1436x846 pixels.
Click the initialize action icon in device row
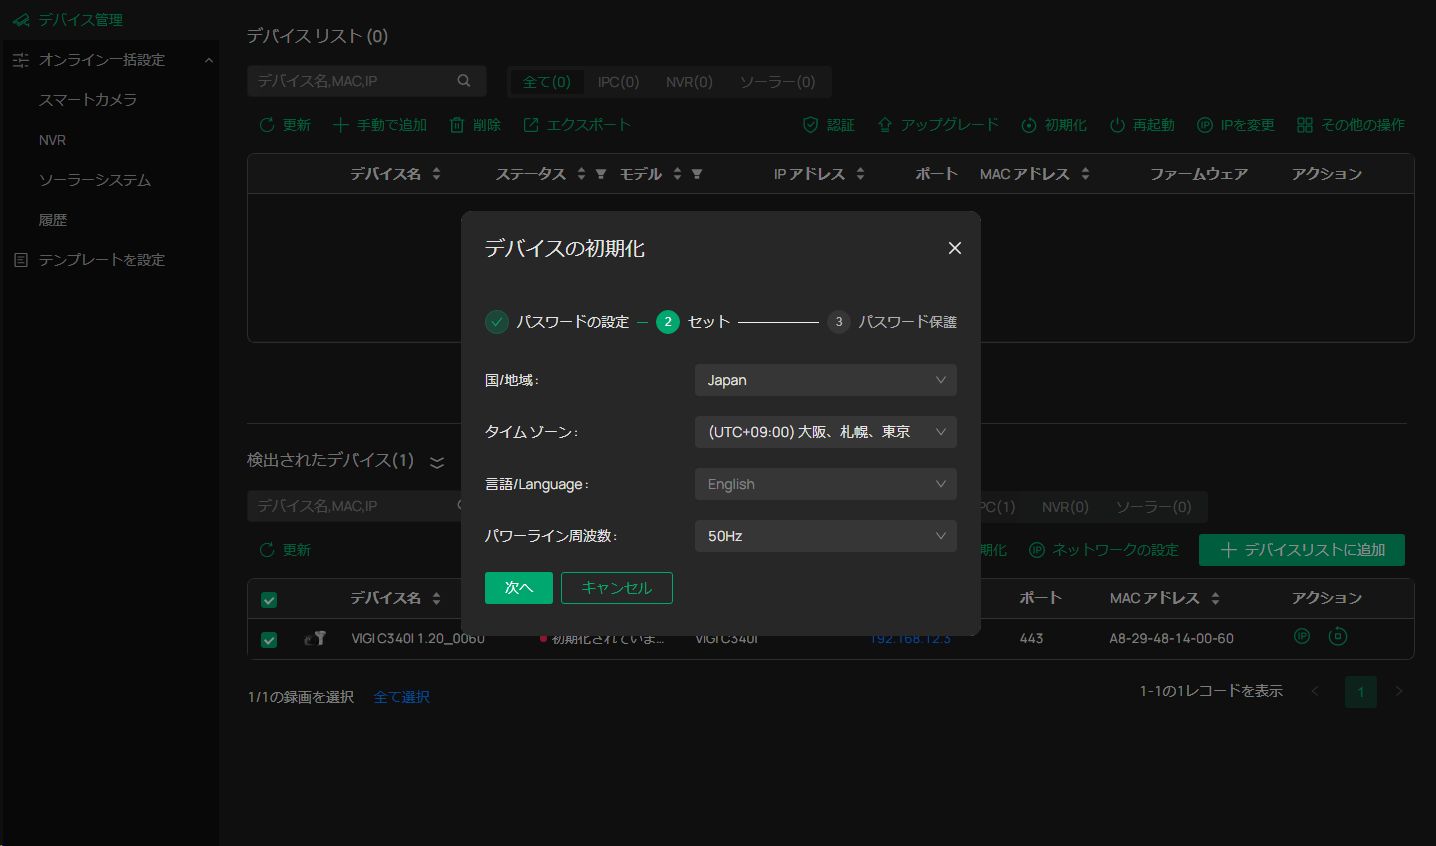(1337, 636)
